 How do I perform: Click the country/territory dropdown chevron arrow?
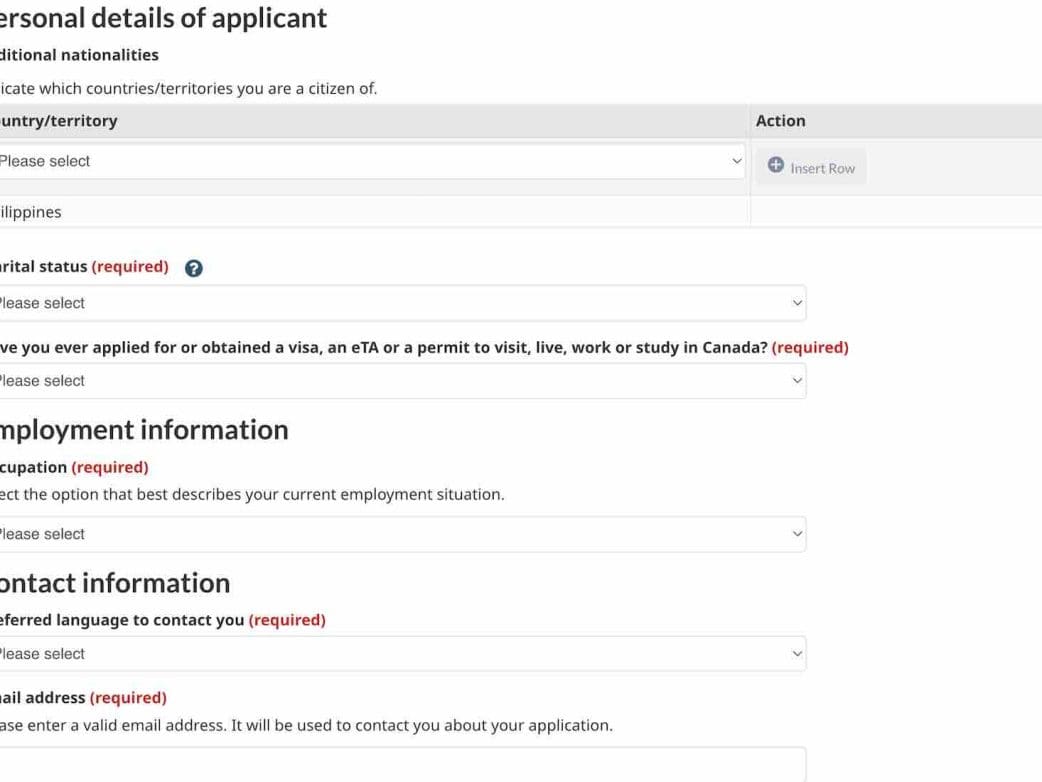point(737,161)
